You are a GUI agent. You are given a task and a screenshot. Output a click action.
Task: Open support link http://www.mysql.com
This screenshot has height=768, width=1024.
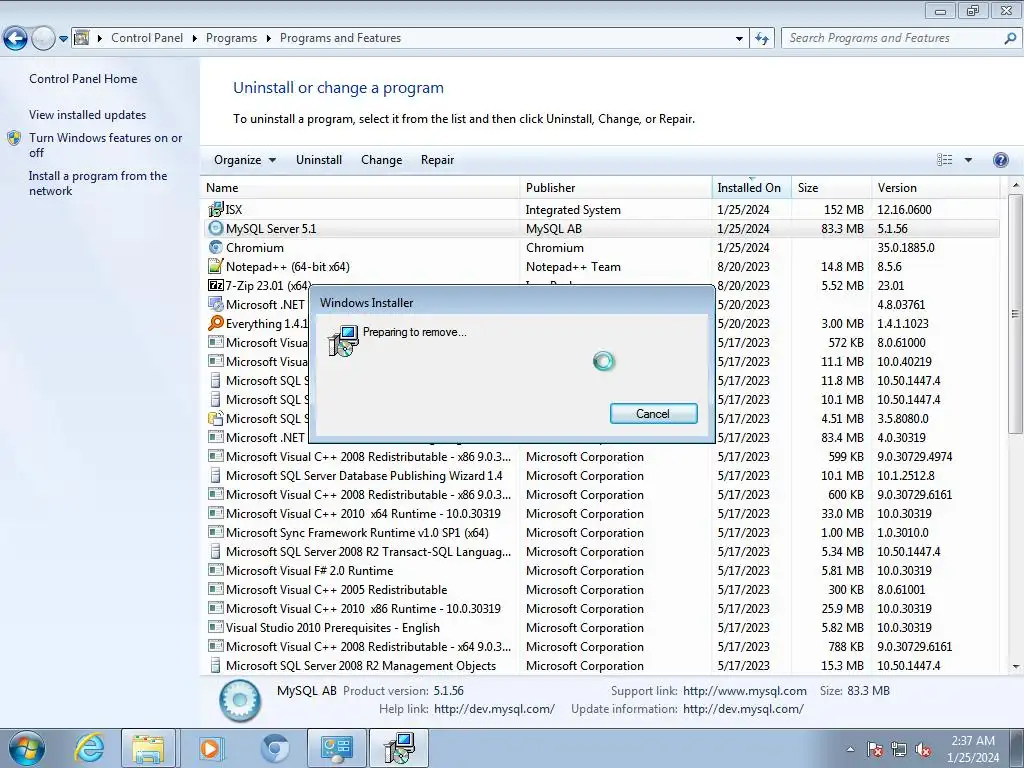(744, 691)
